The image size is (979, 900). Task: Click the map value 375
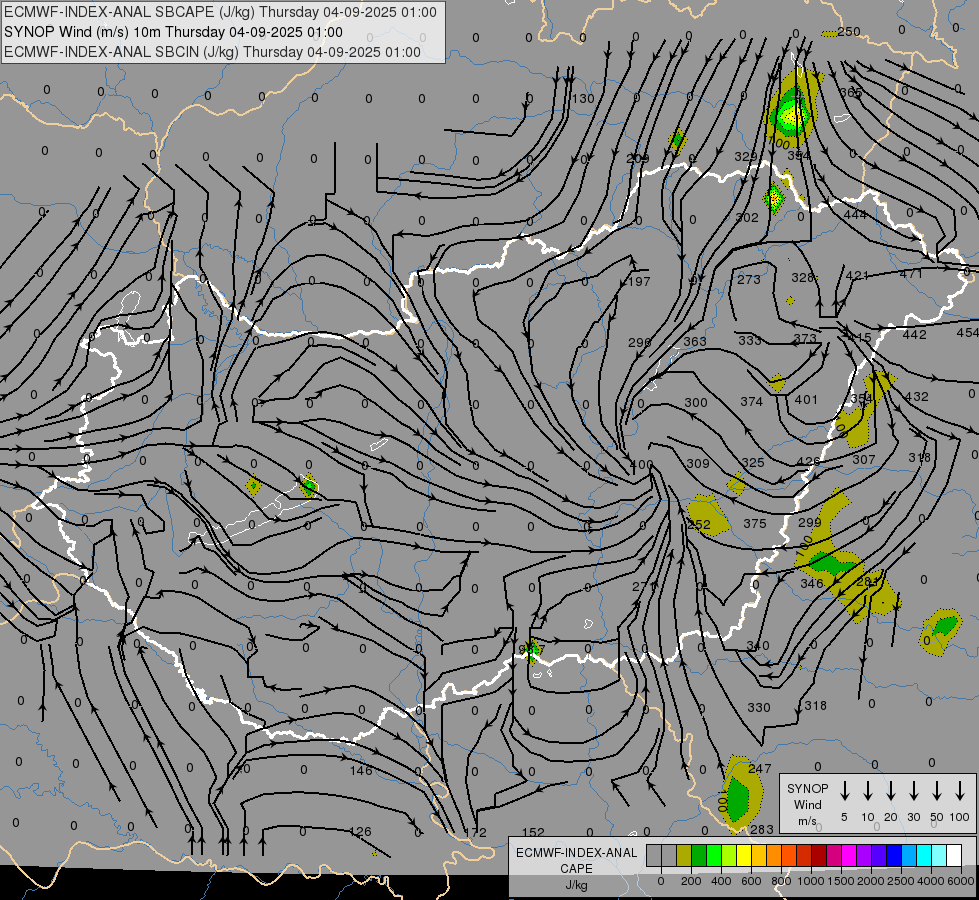click(x=755, y=523)
